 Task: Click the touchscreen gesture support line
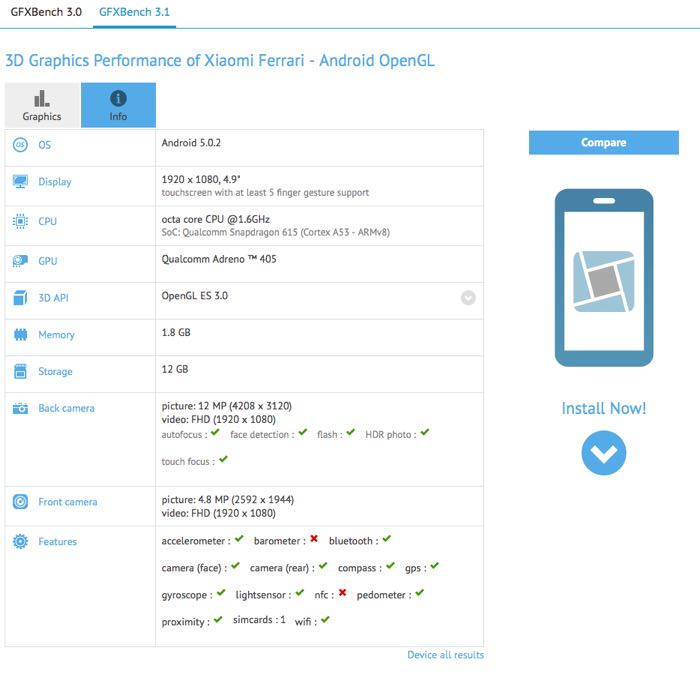[265, 193]
